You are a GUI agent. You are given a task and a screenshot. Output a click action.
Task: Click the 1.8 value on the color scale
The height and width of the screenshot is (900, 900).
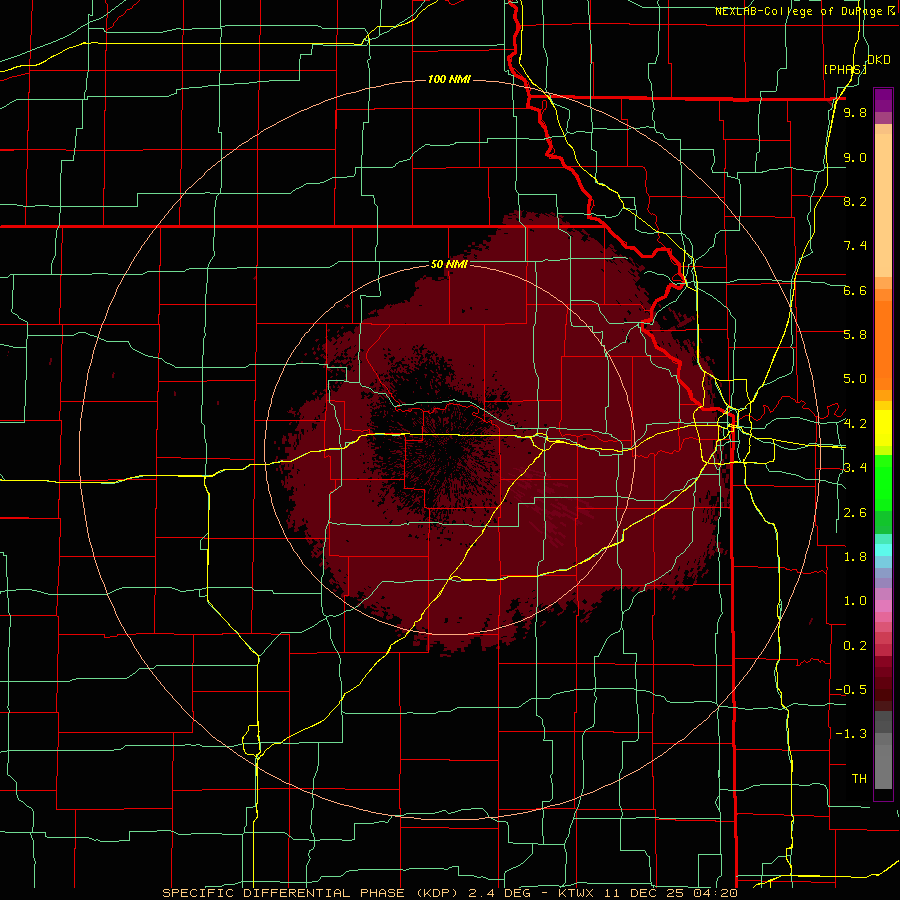(x=855, y=556)
